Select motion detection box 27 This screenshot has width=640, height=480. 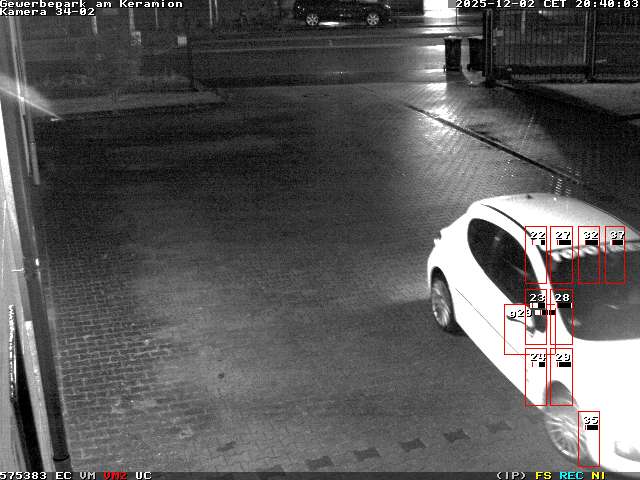pos(561,255)
